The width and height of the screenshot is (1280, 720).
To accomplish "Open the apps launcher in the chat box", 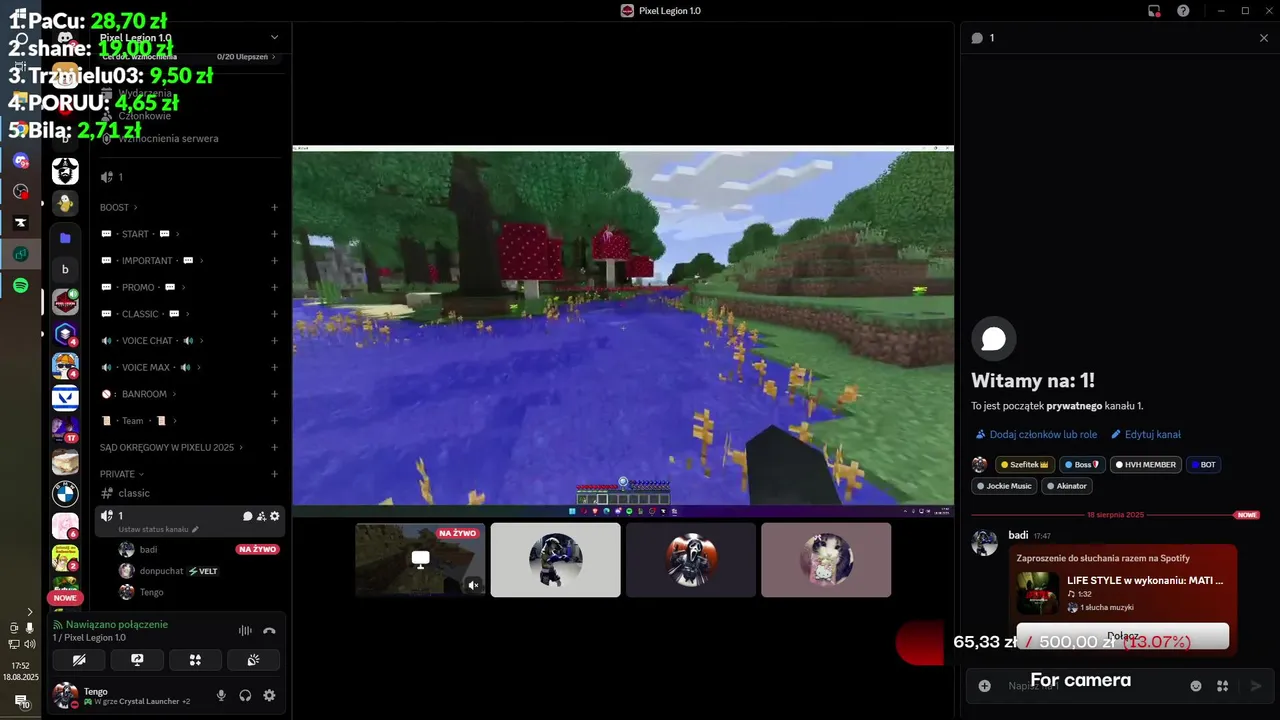I will pyautogui.click(x=1222, y=686).
